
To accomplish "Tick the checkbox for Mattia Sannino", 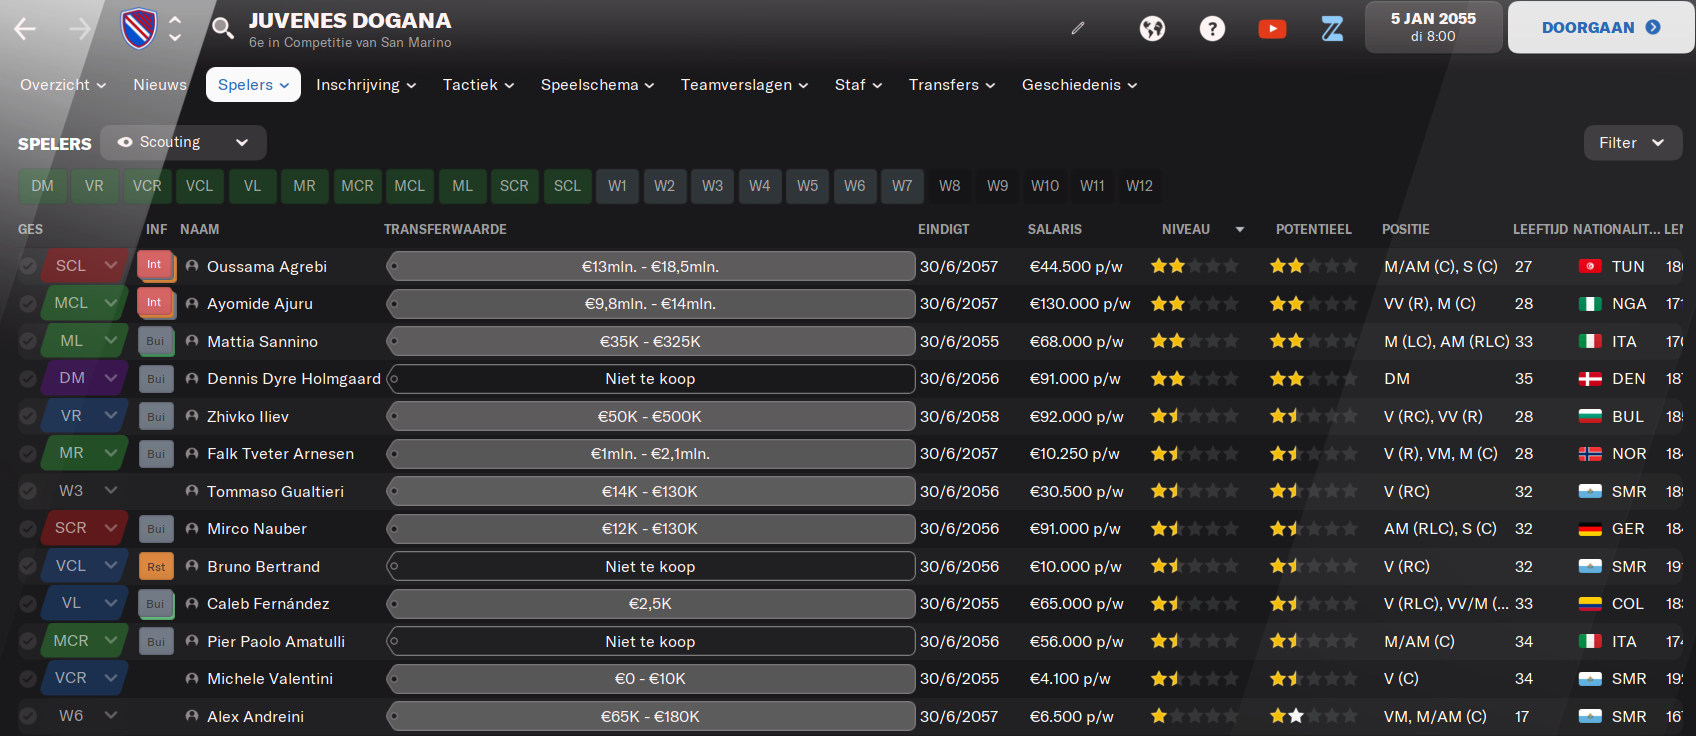I will click(28, 341).
